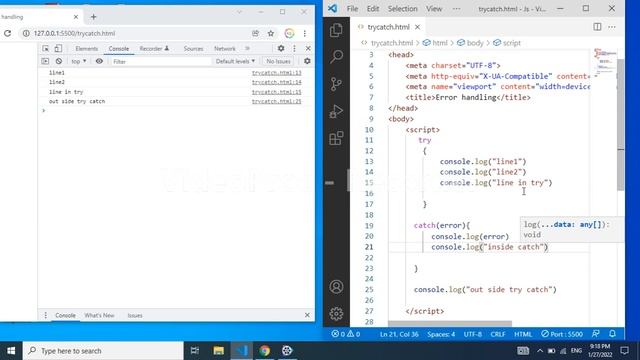
Task: Open the top JavaScript context dropdown
Action: point(78,61)
